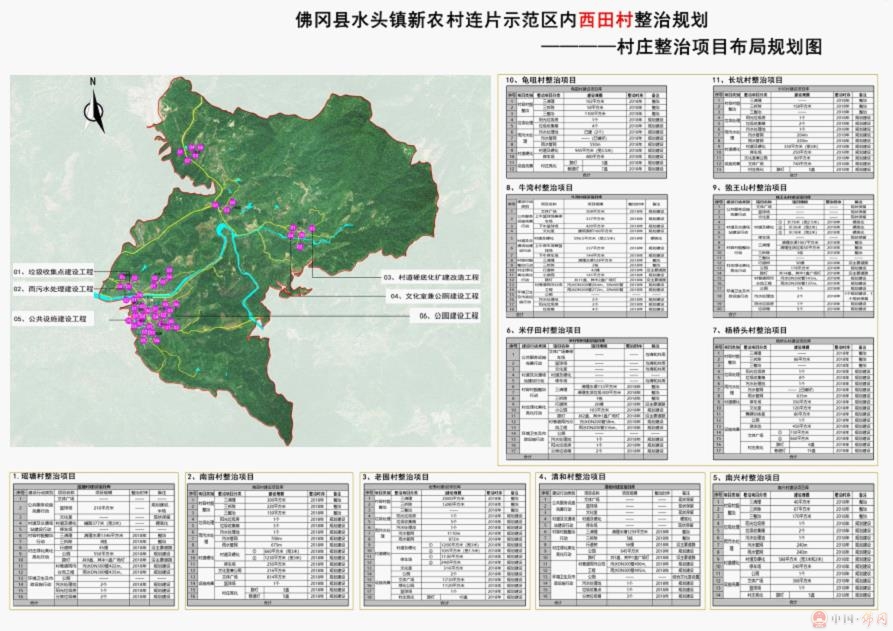The image size is (893, 631).
Task: Click the dense southwest magenta marker cluster
Action: click(x=150, y=315)
